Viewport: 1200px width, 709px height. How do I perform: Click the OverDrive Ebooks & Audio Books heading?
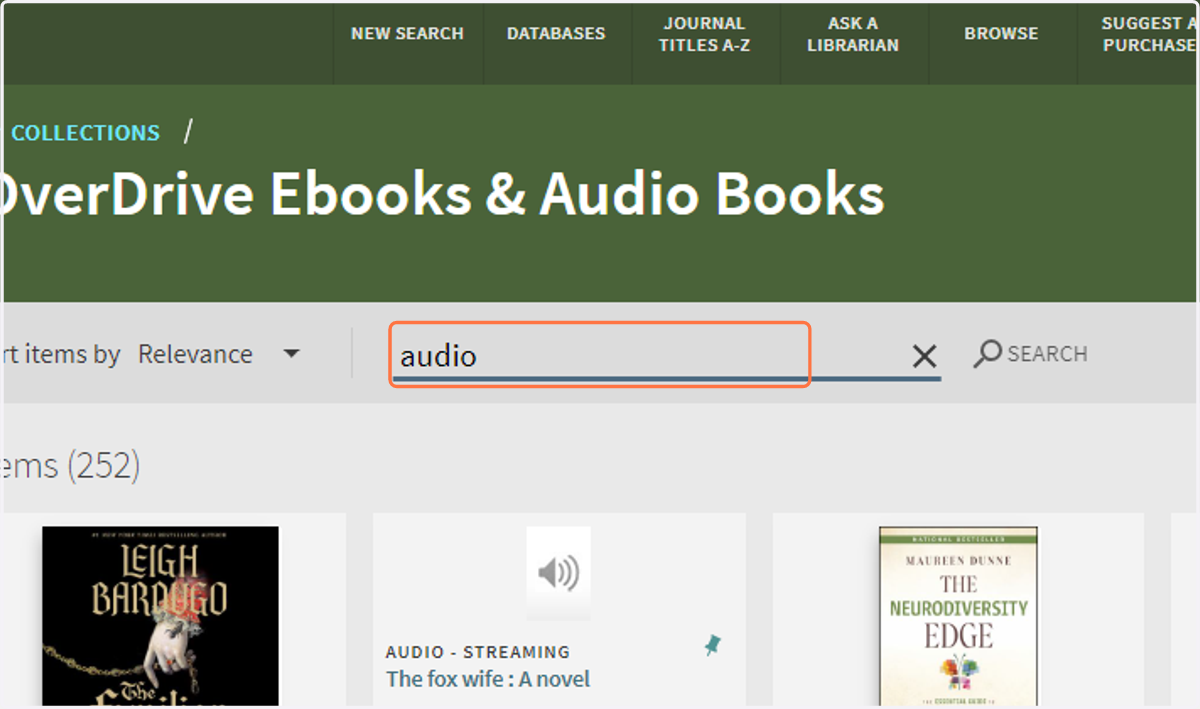pos(442,195)
